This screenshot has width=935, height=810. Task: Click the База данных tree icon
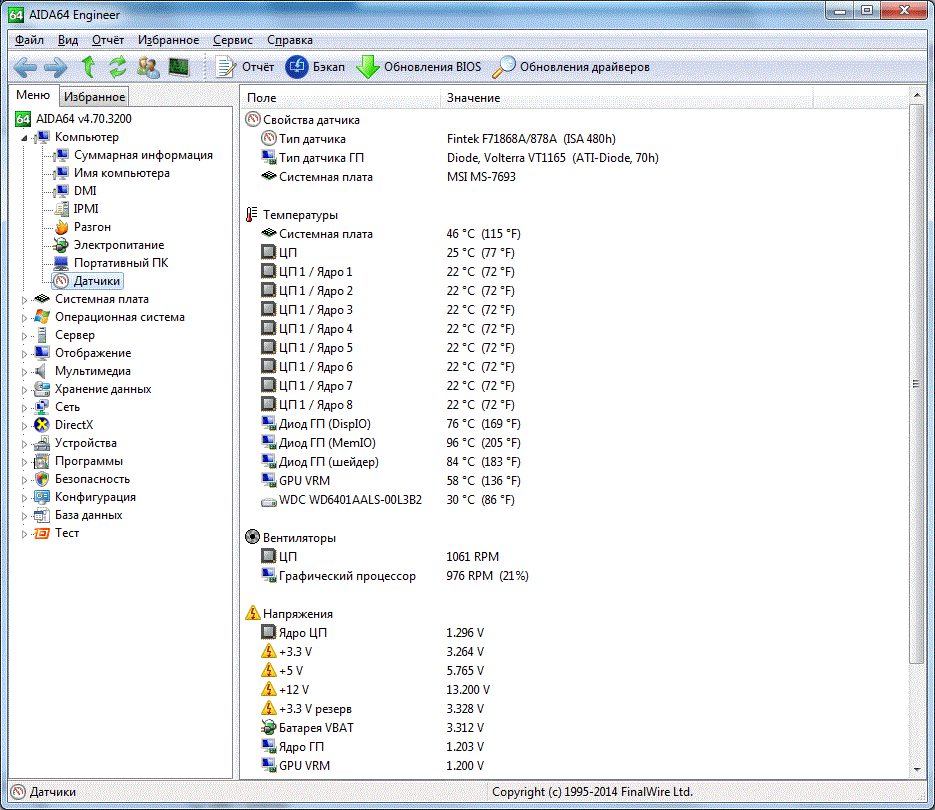(42, 515)
